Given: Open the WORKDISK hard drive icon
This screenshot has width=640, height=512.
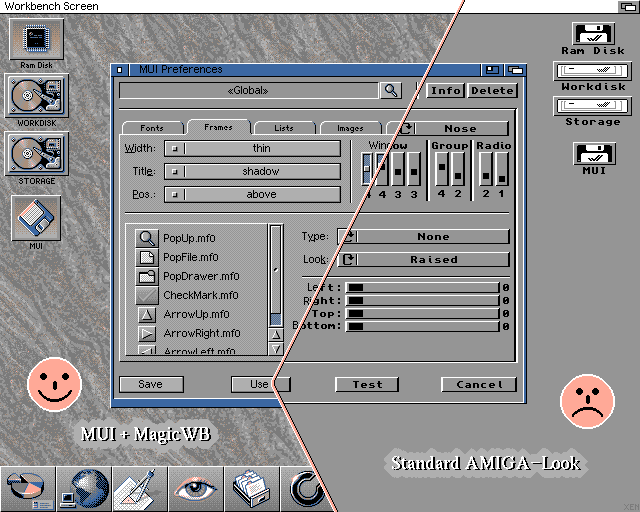Looking at the screenshot, I should coord(36,97).
